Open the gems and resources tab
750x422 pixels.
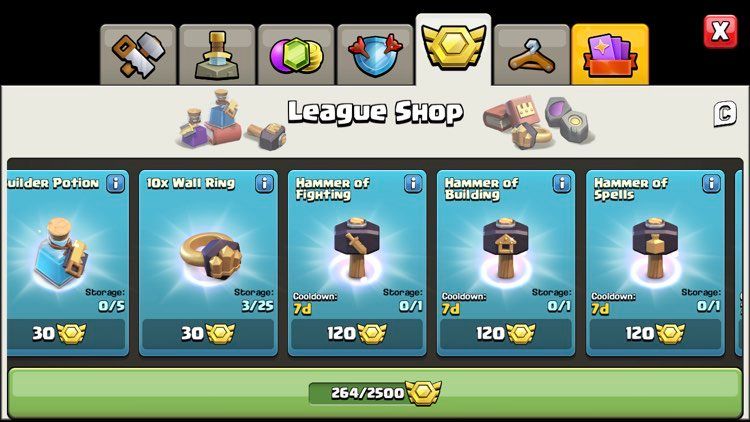coord(296,55)
